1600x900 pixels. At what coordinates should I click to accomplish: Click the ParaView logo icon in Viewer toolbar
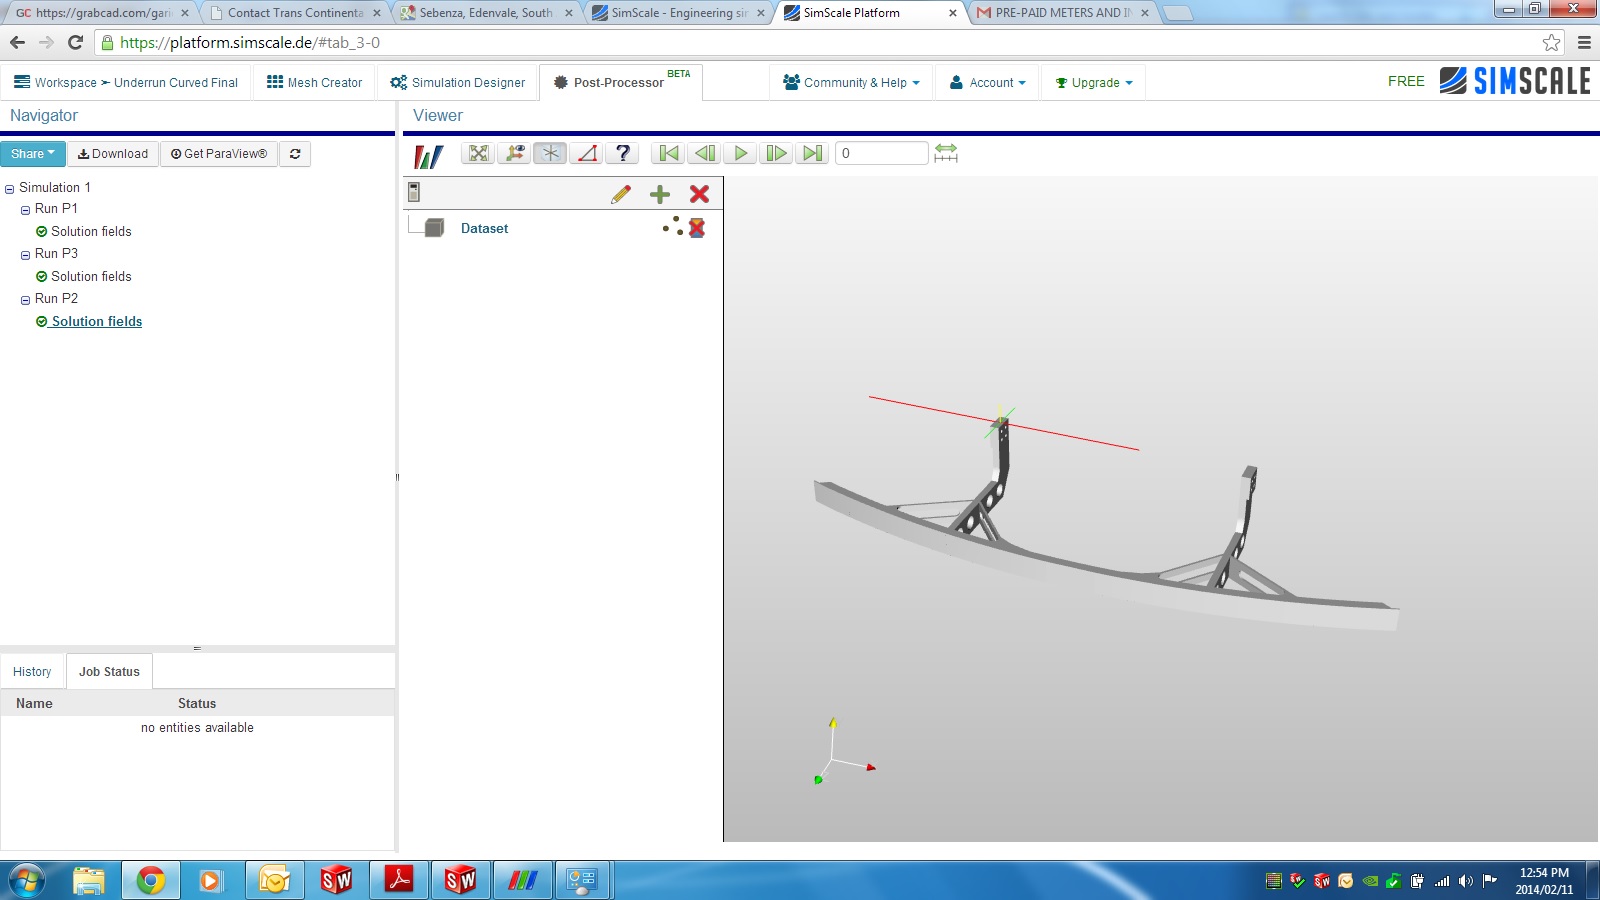pyautogui.click(x=428, y=155)
